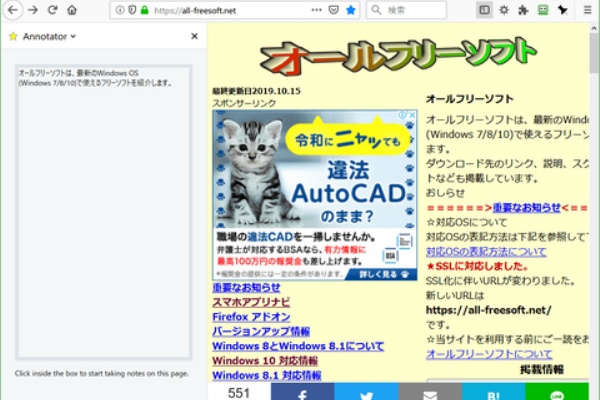Click the ★SSLに対応しました。 red text
600x400 pixels.
477,266
